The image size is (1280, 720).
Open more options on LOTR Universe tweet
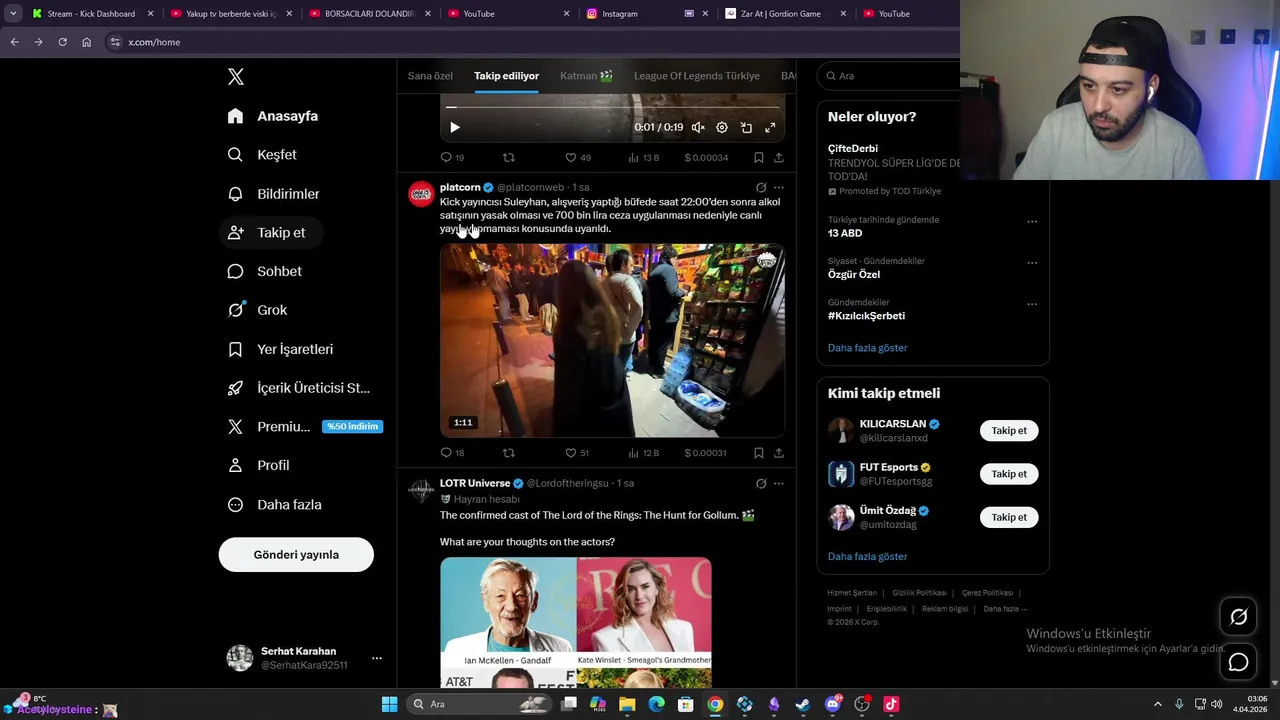[779, 484]
